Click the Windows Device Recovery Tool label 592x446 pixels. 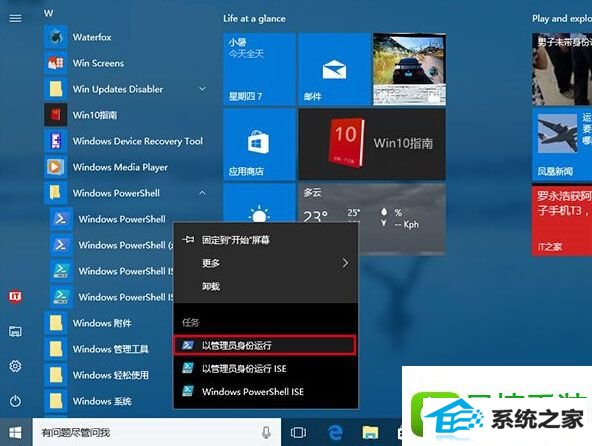tap(138, 141)
